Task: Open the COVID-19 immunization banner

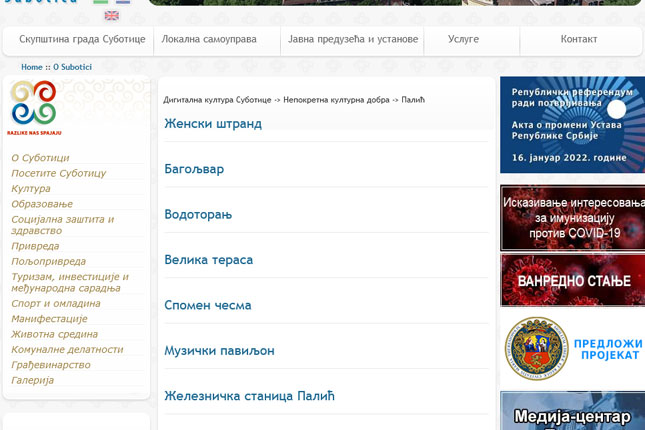Action: click(572, 218)
